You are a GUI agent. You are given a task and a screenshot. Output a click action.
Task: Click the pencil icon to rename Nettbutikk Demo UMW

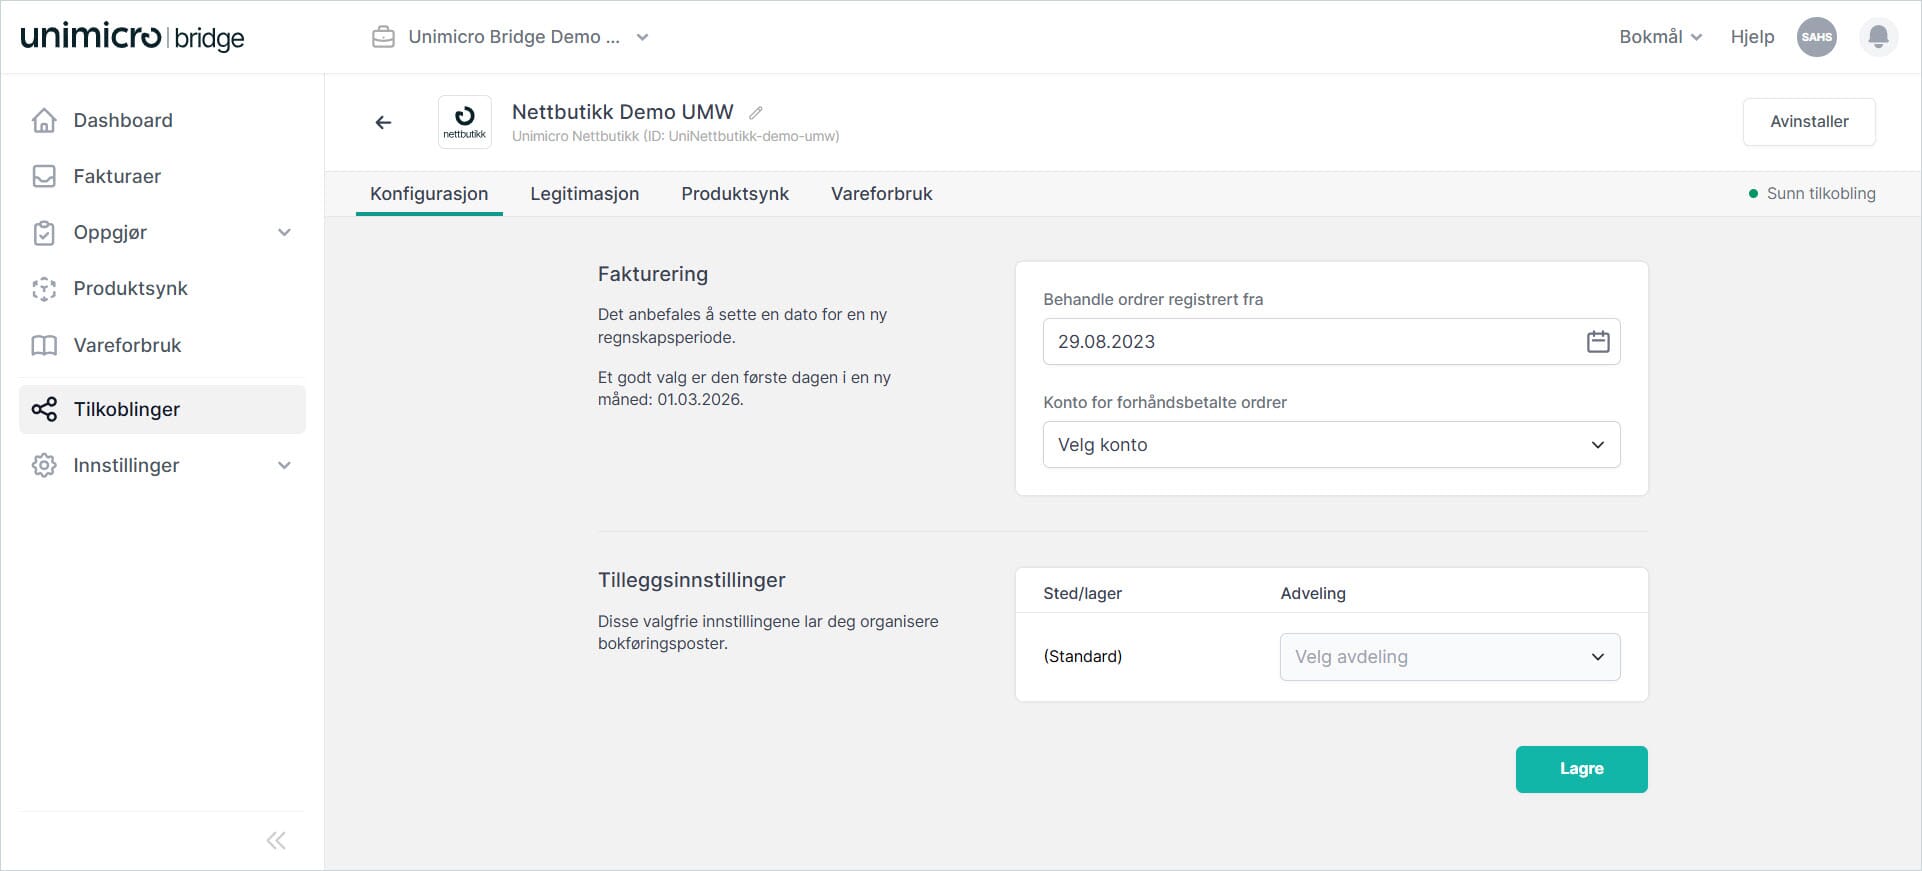pyautogui.click(x=756, y=113)
